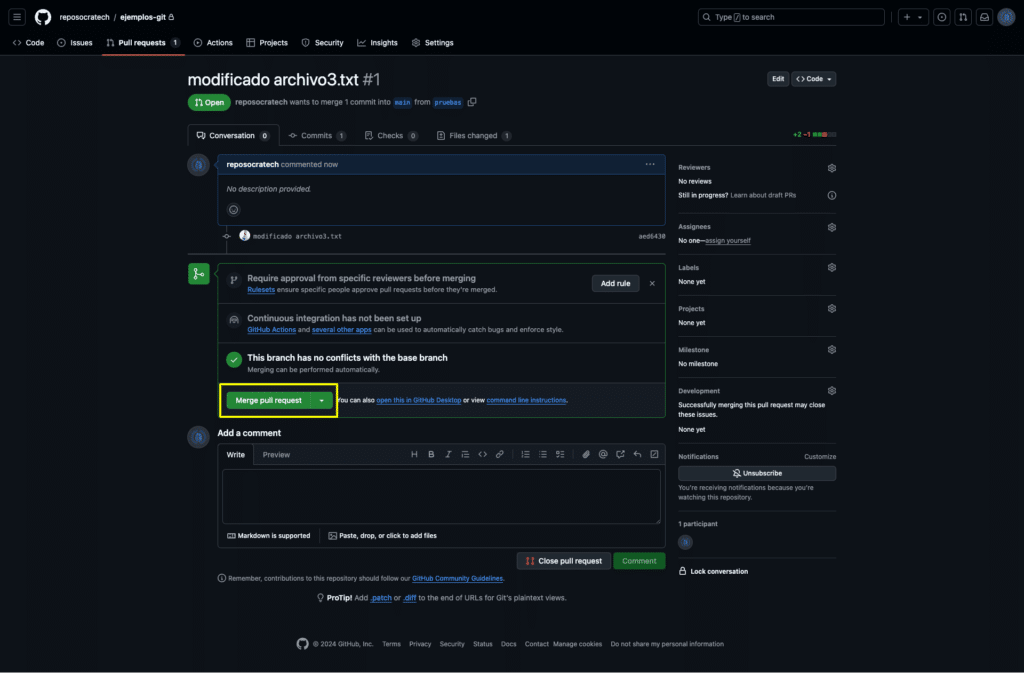Open the Projects repository tab
Image resolution: width=1024 pixels, height=673 pixels.
pyautogui.click(x=266, y=42)
